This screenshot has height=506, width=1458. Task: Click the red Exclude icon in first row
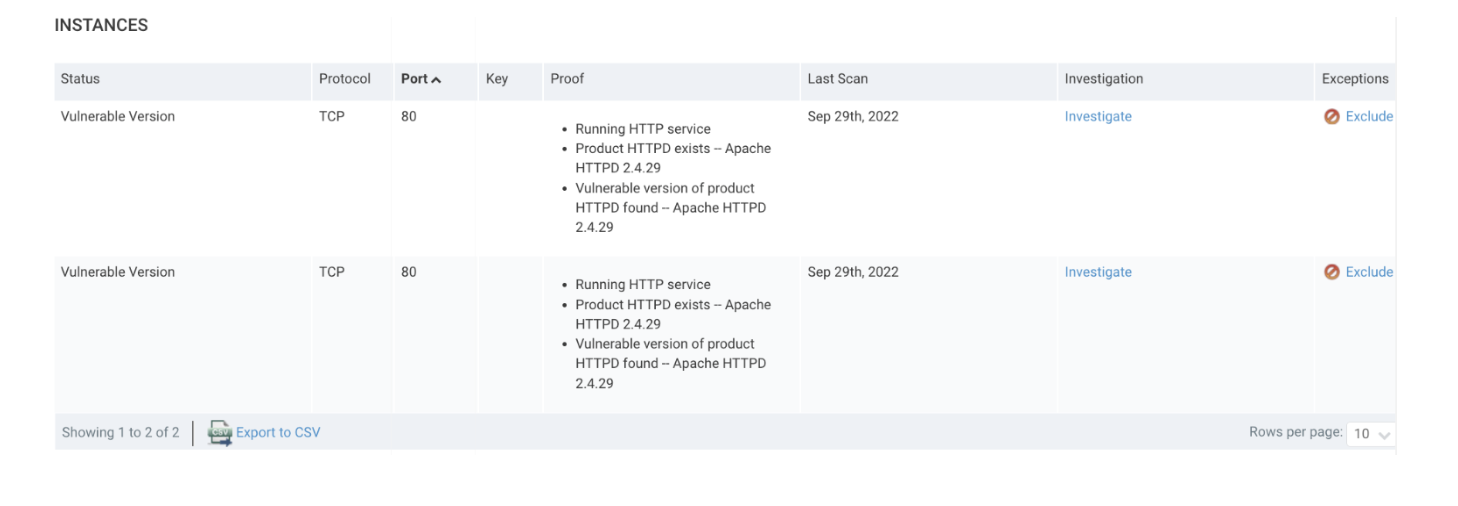pyautogui.click(x=1331, y=117)
